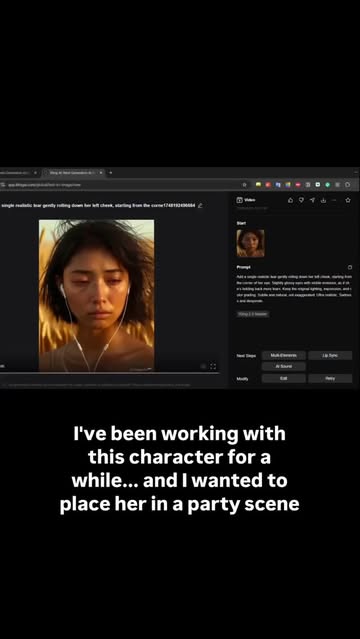Seek along the video progress bar
Image resolution: width=360 pixels, height=639 pixels.
click(x=109, y=372)
